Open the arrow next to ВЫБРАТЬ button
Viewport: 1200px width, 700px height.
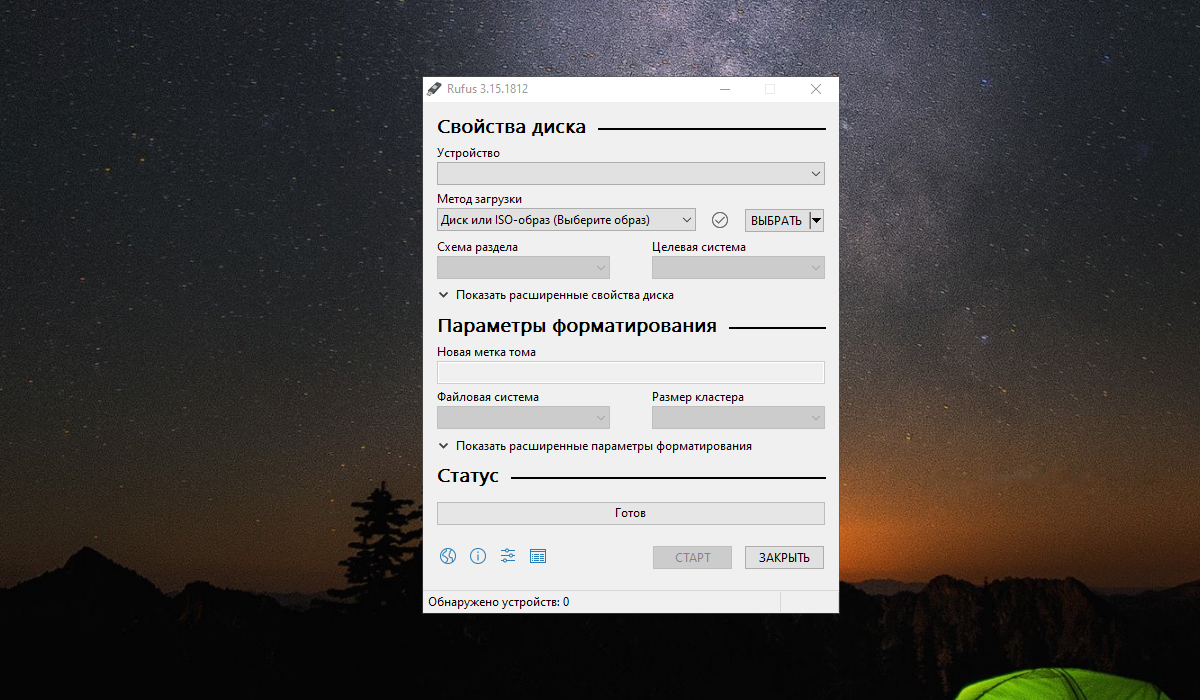[x=816, y=220]
